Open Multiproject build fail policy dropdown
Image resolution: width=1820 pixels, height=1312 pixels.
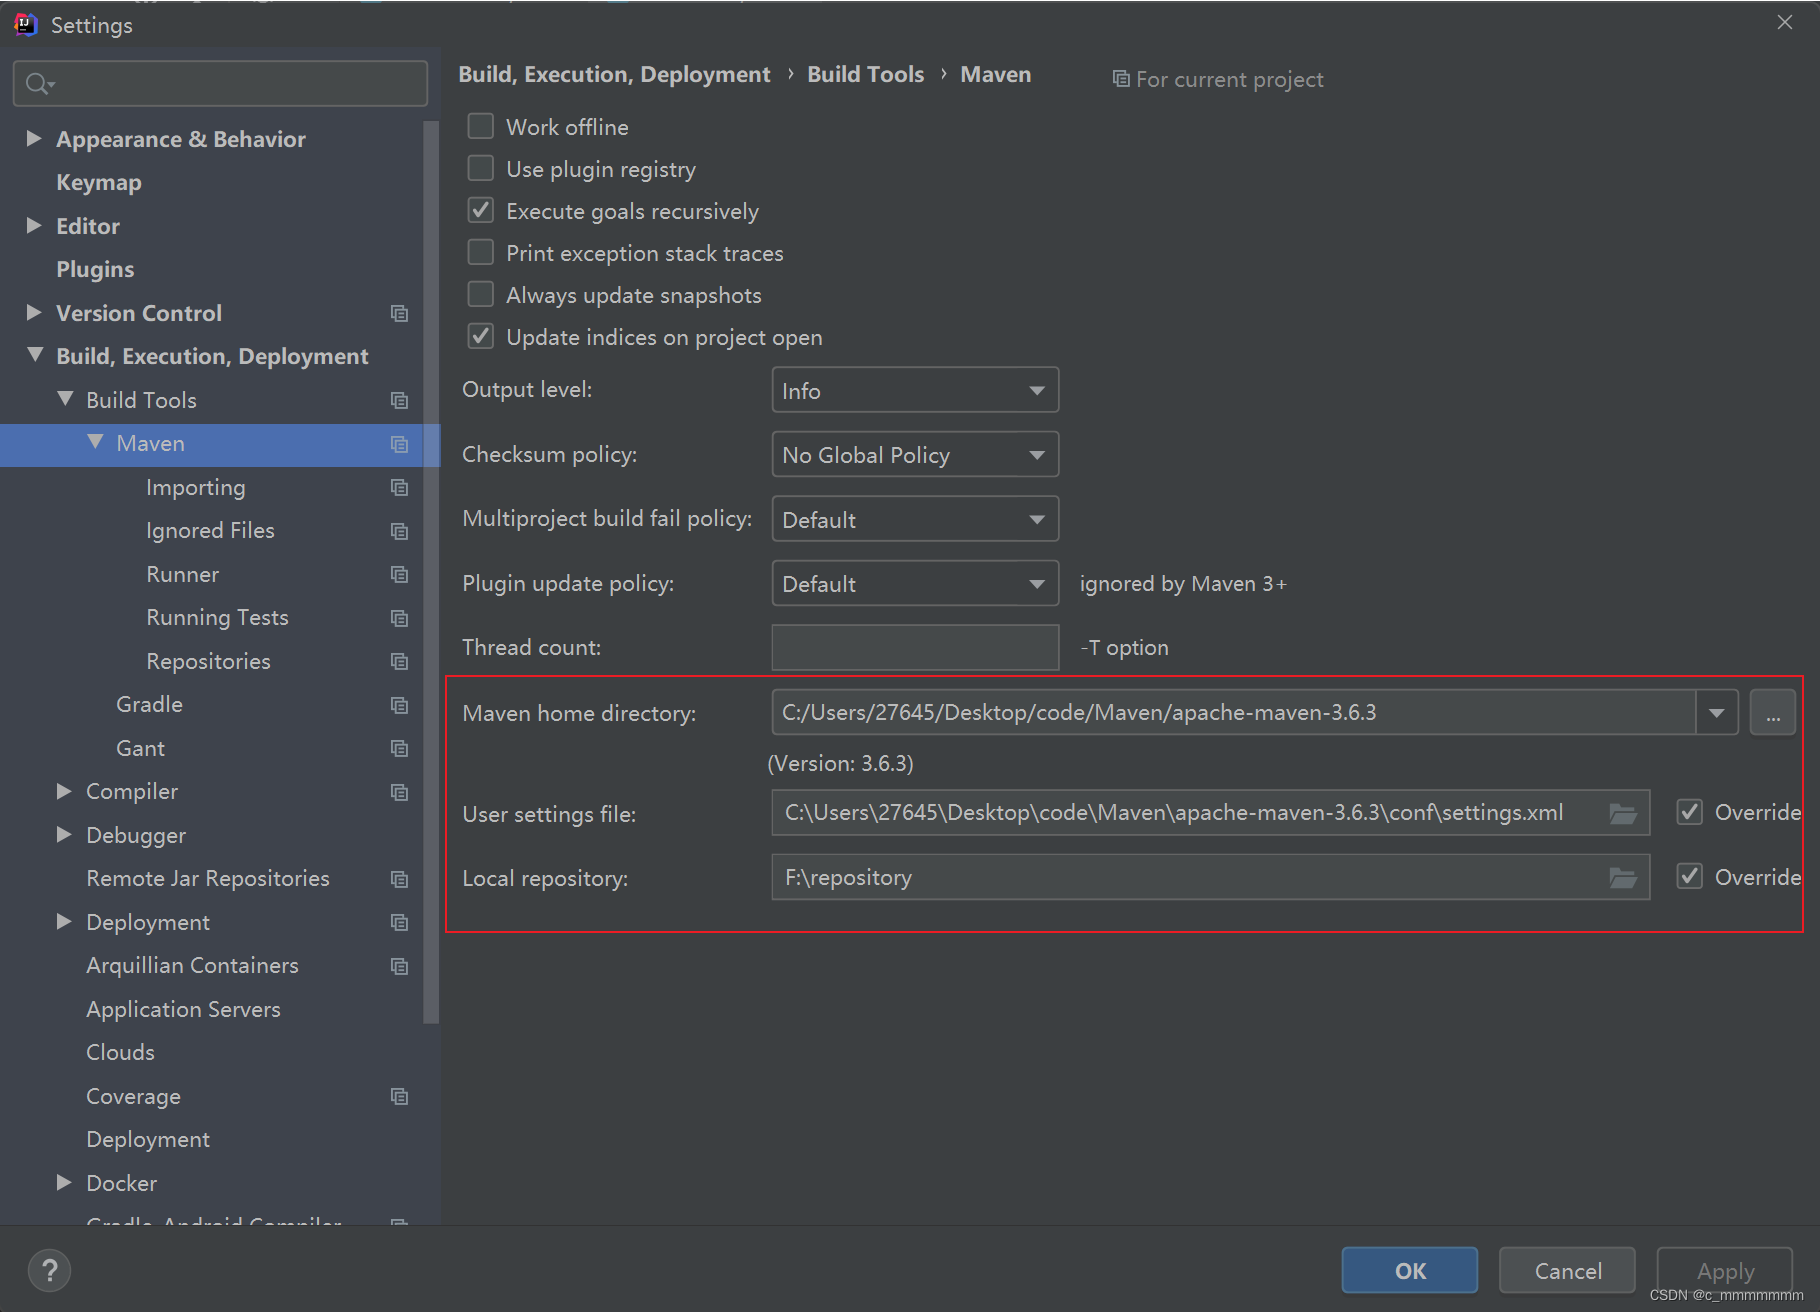(x=915, y=519)
